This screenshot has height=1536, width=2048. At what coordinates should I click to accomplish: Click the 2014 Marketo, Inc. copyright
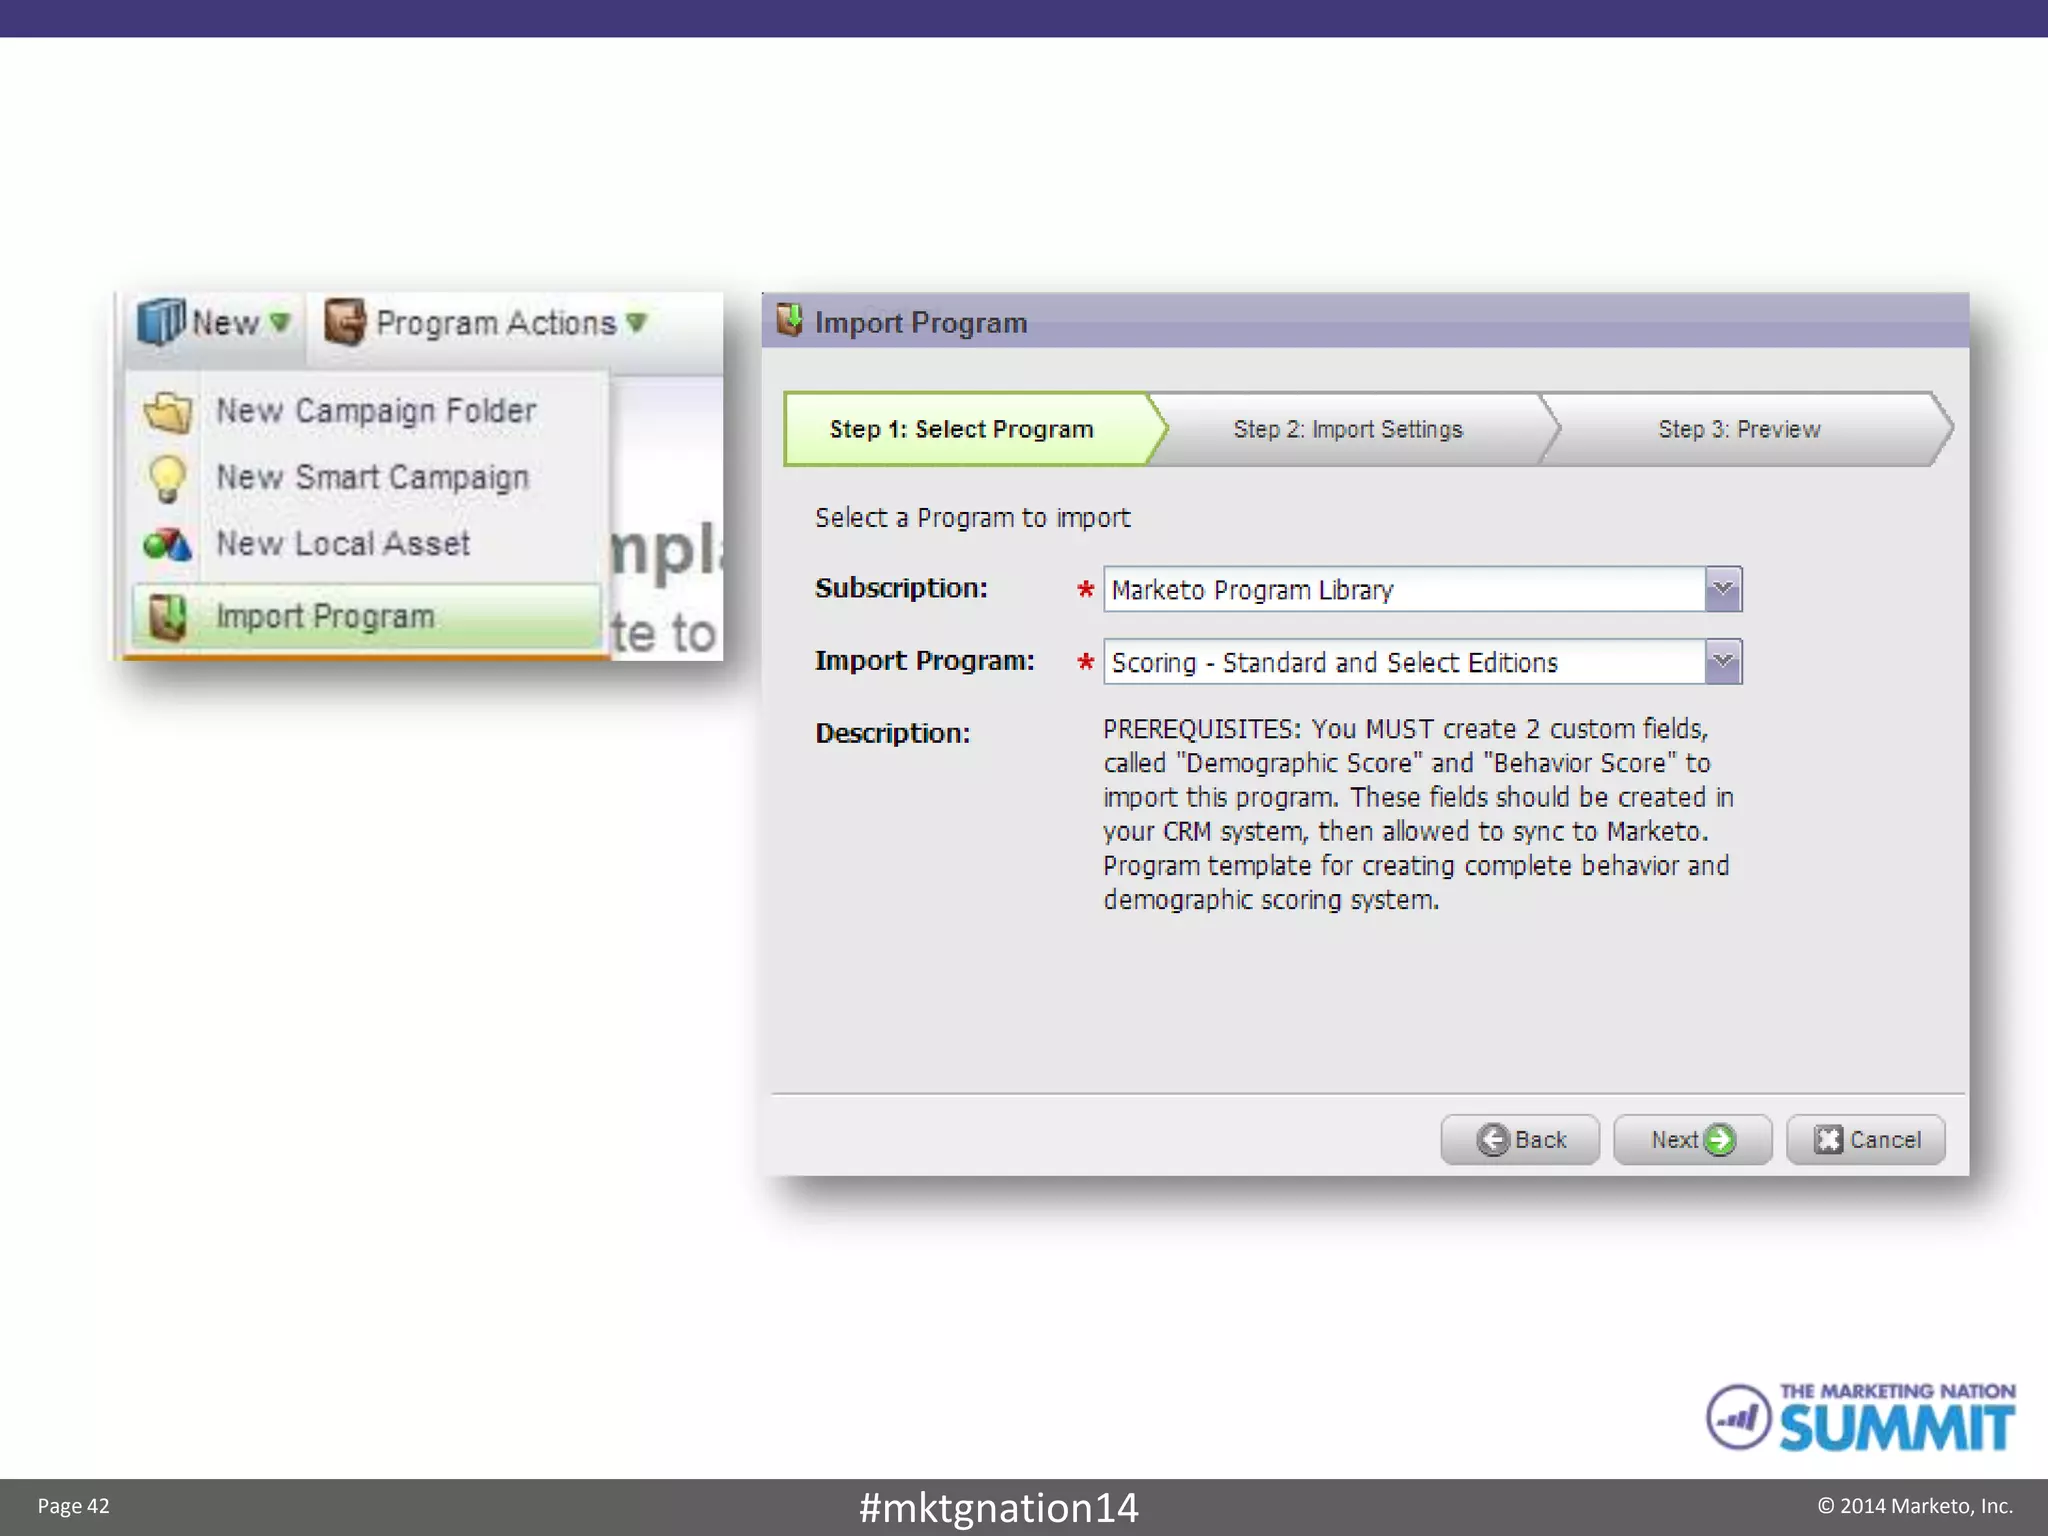(1915, 1506)
